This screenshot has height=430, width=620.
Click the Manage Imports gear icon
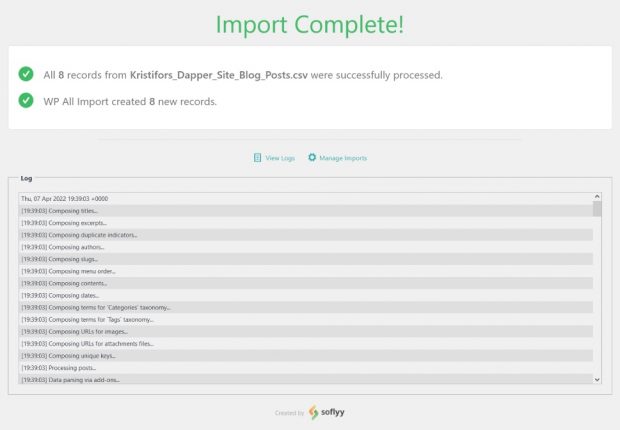(x=312, y=158)
